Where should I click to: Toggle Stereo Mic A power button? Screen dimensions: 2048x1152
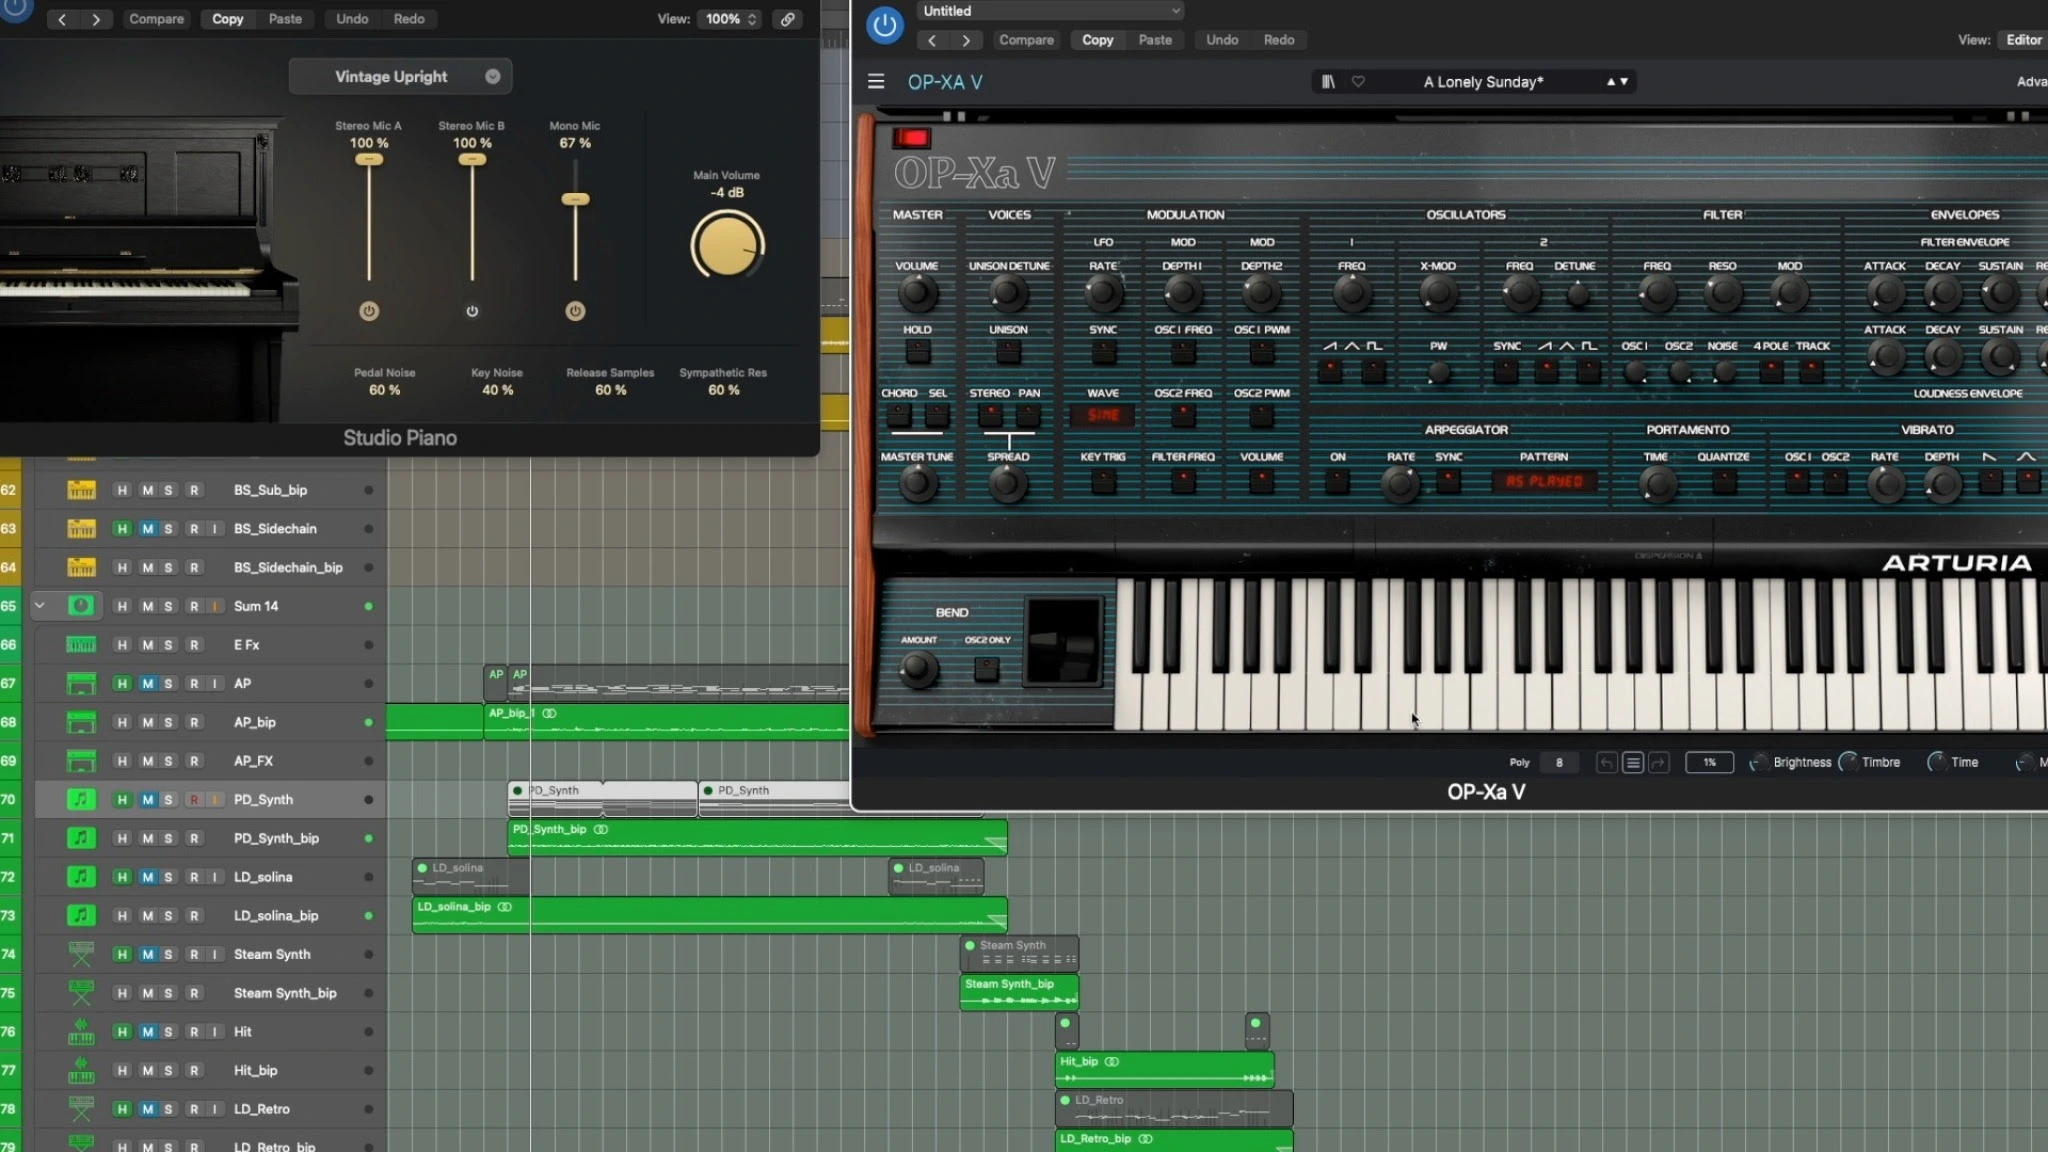[369, 311]
